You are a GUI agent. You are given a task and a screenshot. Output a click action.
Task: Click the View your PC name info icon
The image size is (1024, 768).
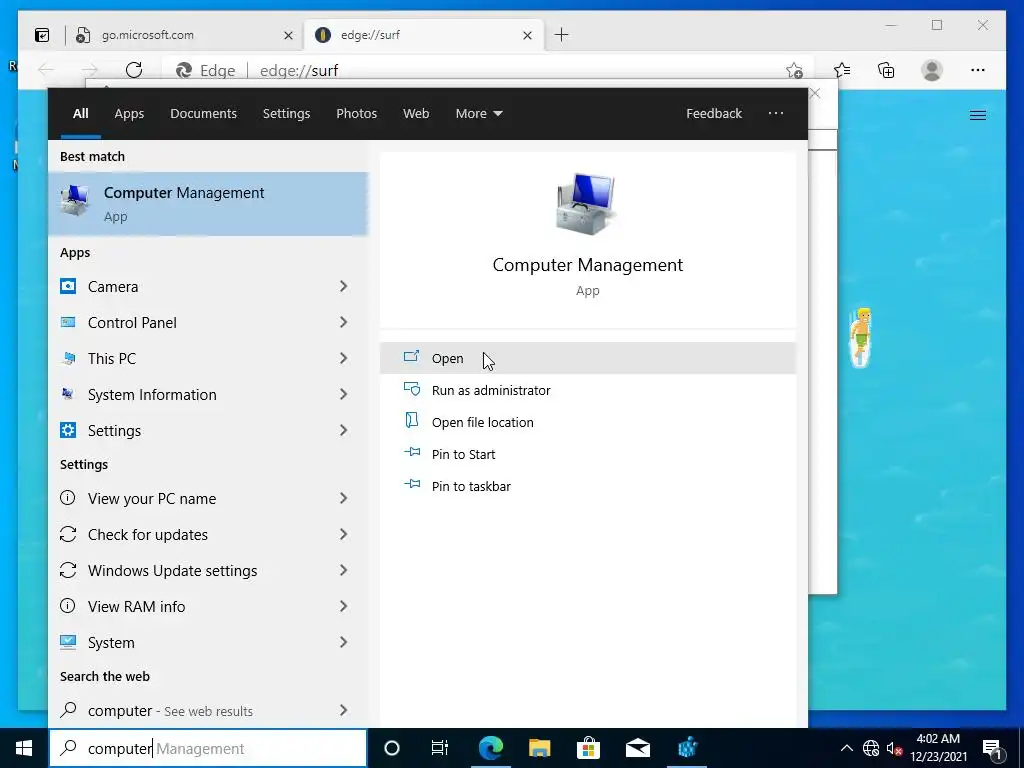67,498
